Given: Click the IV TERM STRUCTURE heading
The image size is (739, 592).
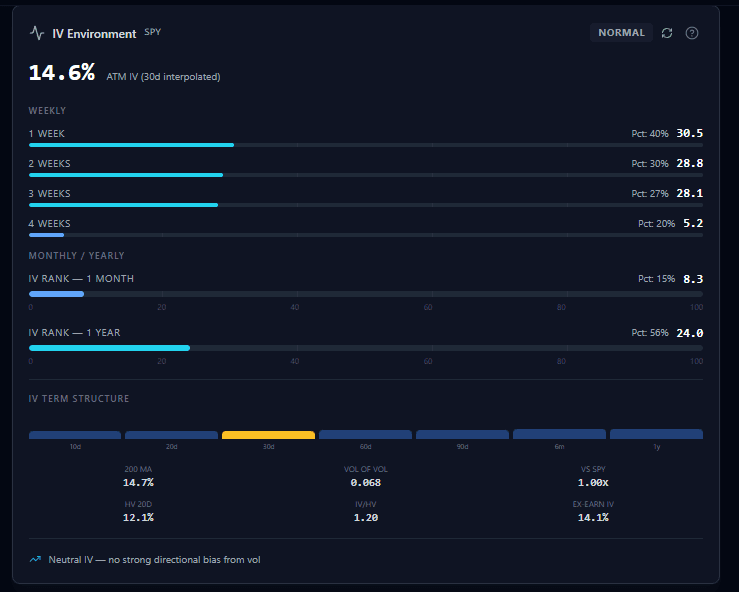Looking at the screenshot, I should pos(79,399).
